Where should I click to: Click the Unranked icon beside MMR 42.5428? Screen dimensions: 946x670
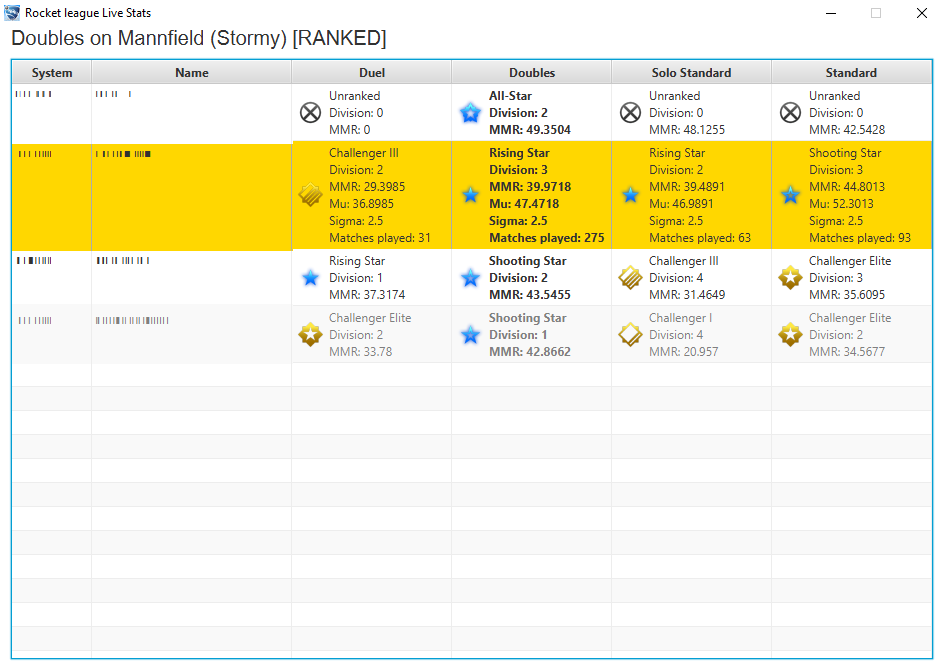[790, 113]
